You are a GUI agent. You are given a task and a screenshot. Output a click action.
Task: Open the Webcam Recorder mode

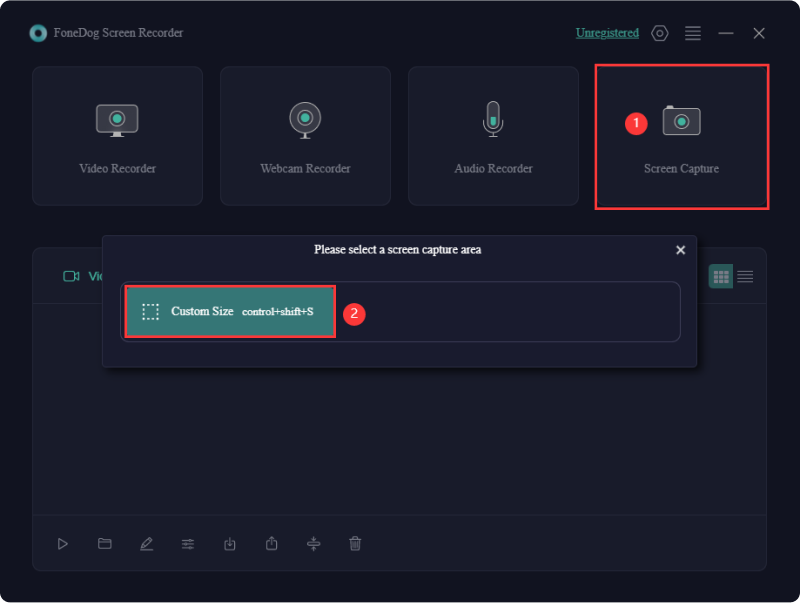(x=305, y=136)
